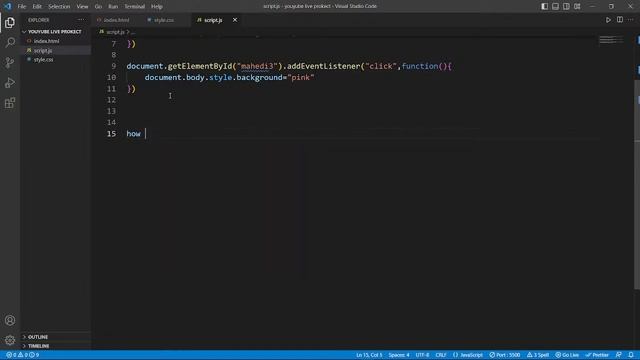The width and height of the screenshot is (640, 360).
Task: Open the Help menu
Action: pos(157,7)
